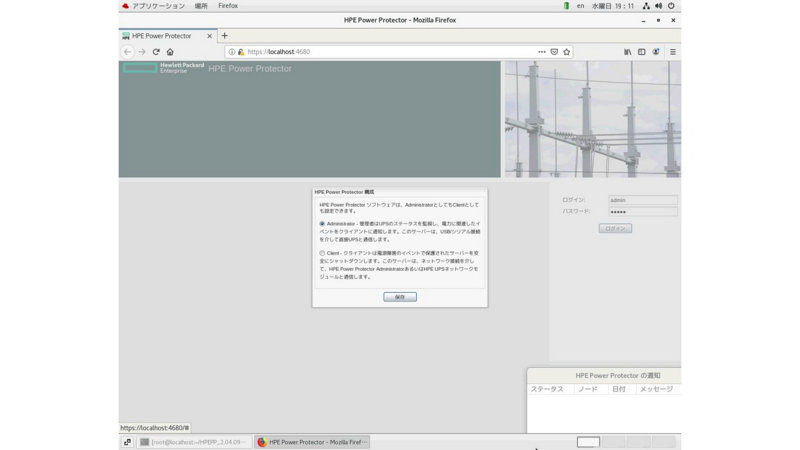Image resolution: width=800 pixels, height=450 pixels.
Task: Open the 場所 menu in top panel
Action: 201,6
